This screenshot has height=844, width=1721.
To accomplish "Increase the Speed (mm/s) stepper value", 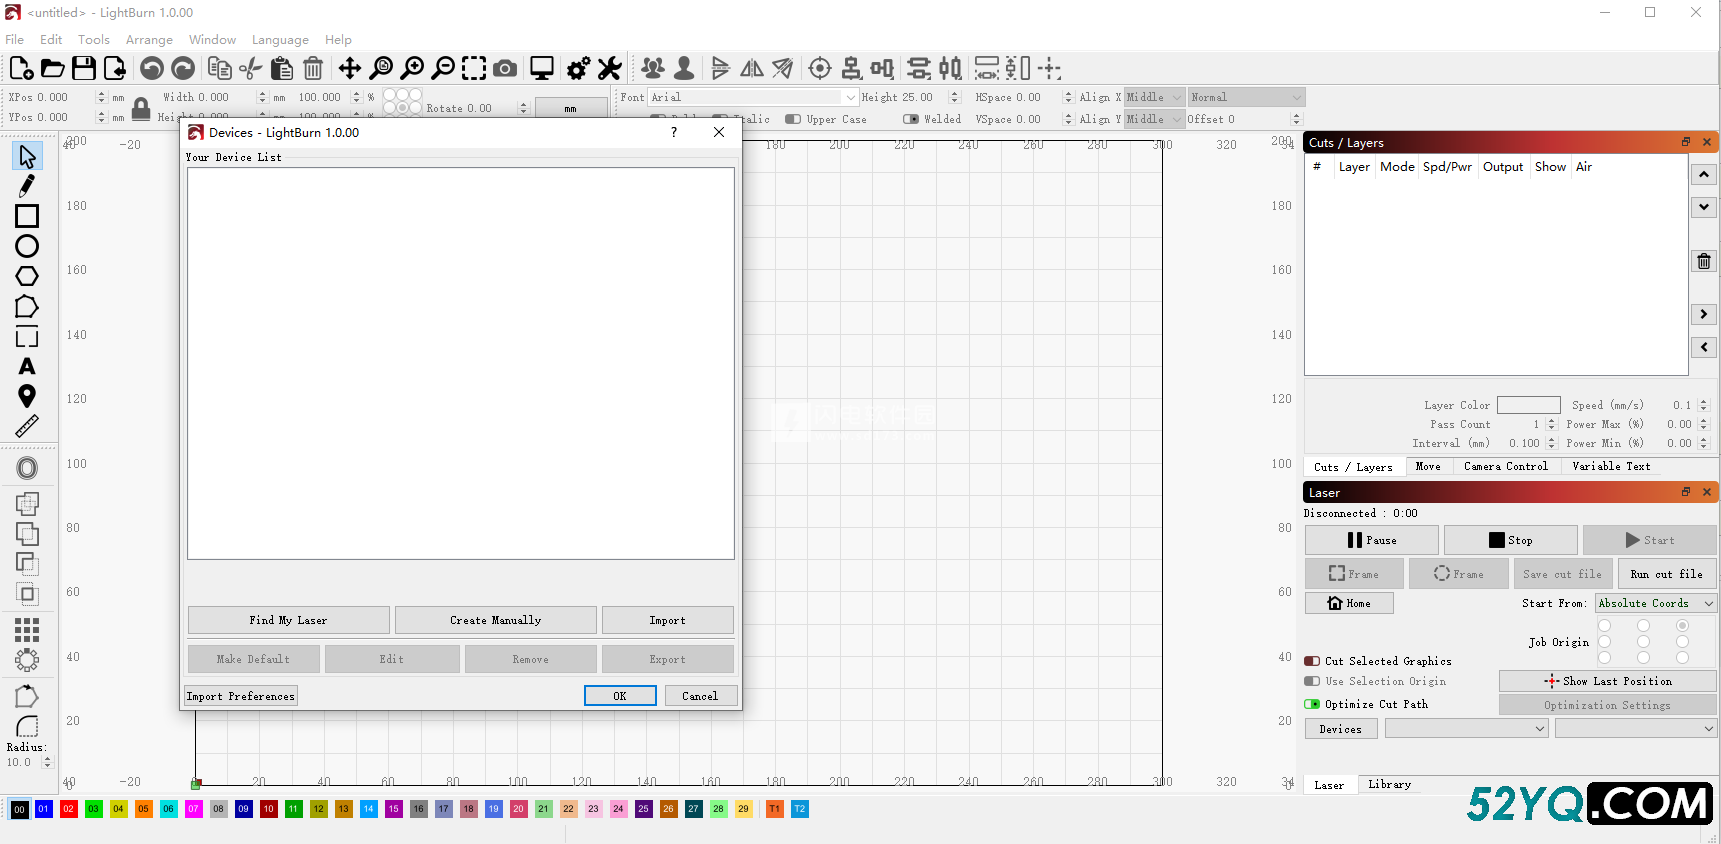I will click(1704, 402).
